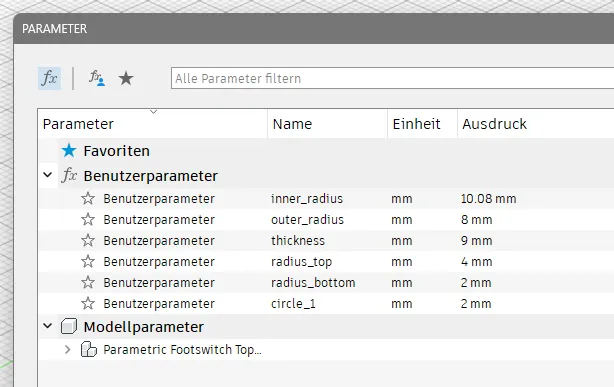Click the outer_radius name cell
The height and width of the screenshot is (387, 614).
pyautogui.click(x=307, y=220)
